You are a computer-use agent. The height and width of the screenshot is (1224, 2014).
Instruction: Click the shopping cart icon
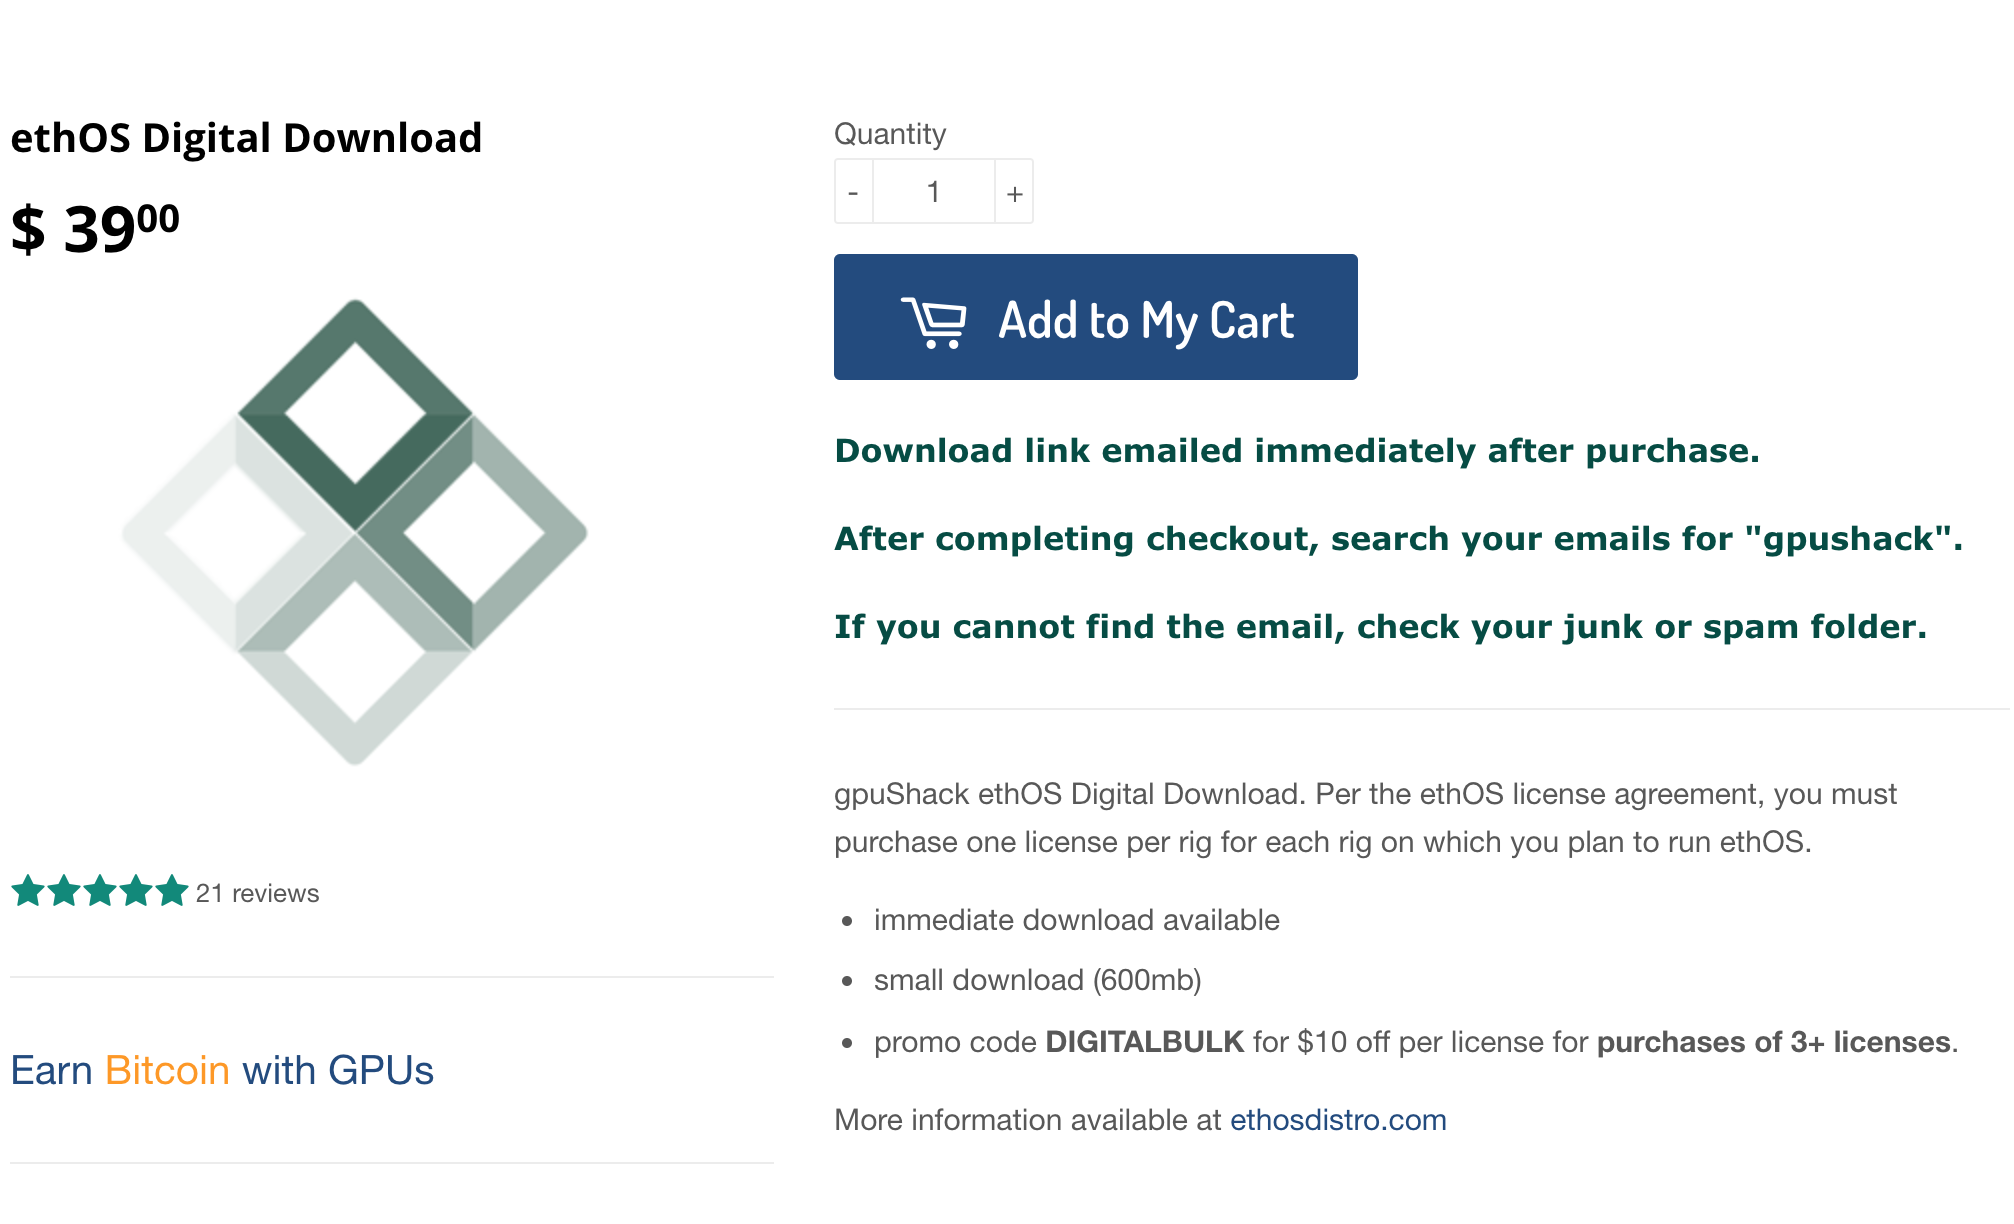(934, 322)
